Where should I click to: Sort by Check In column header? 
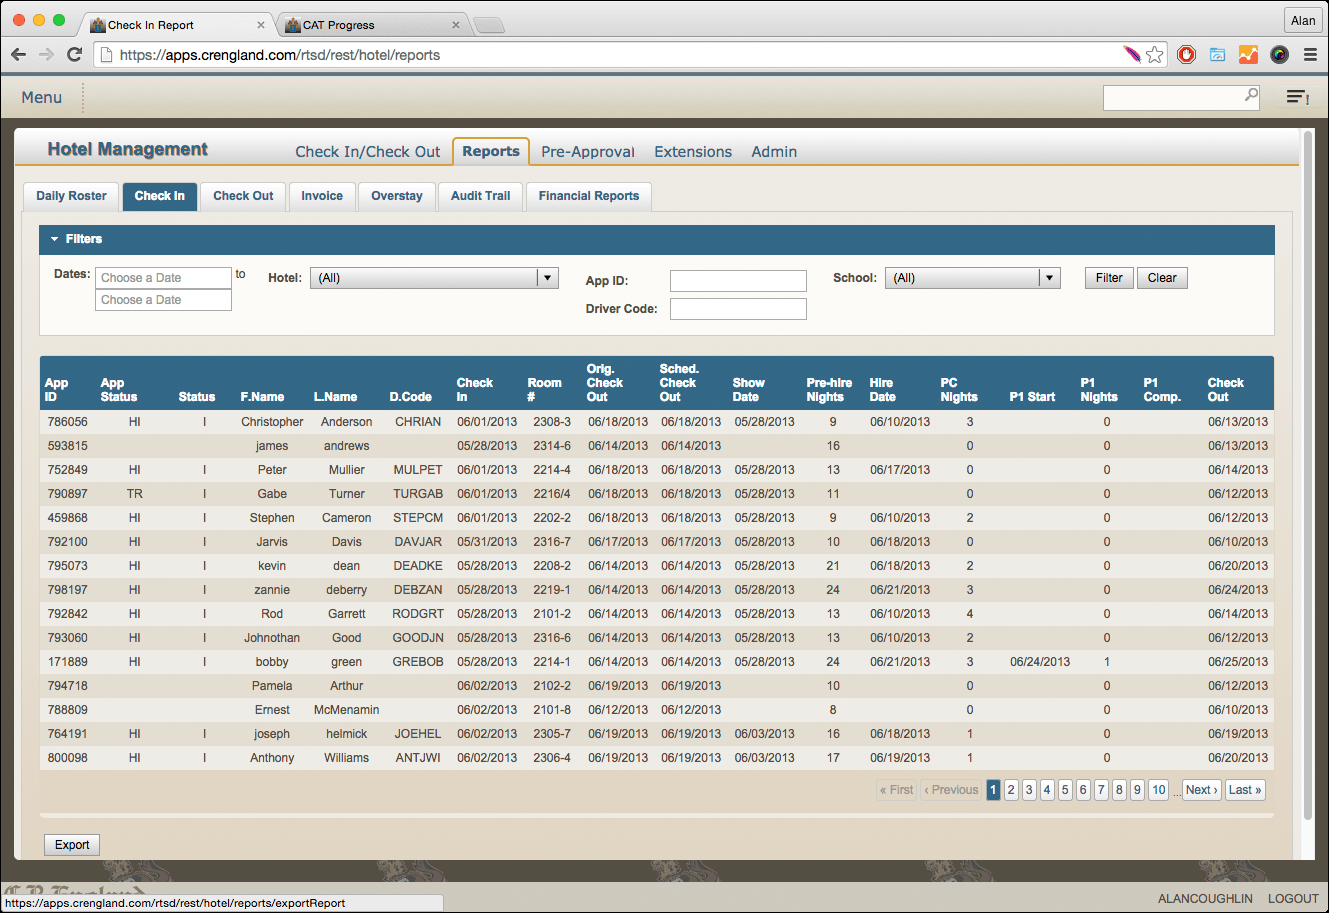pyautogui.click(x=475, y=390)
